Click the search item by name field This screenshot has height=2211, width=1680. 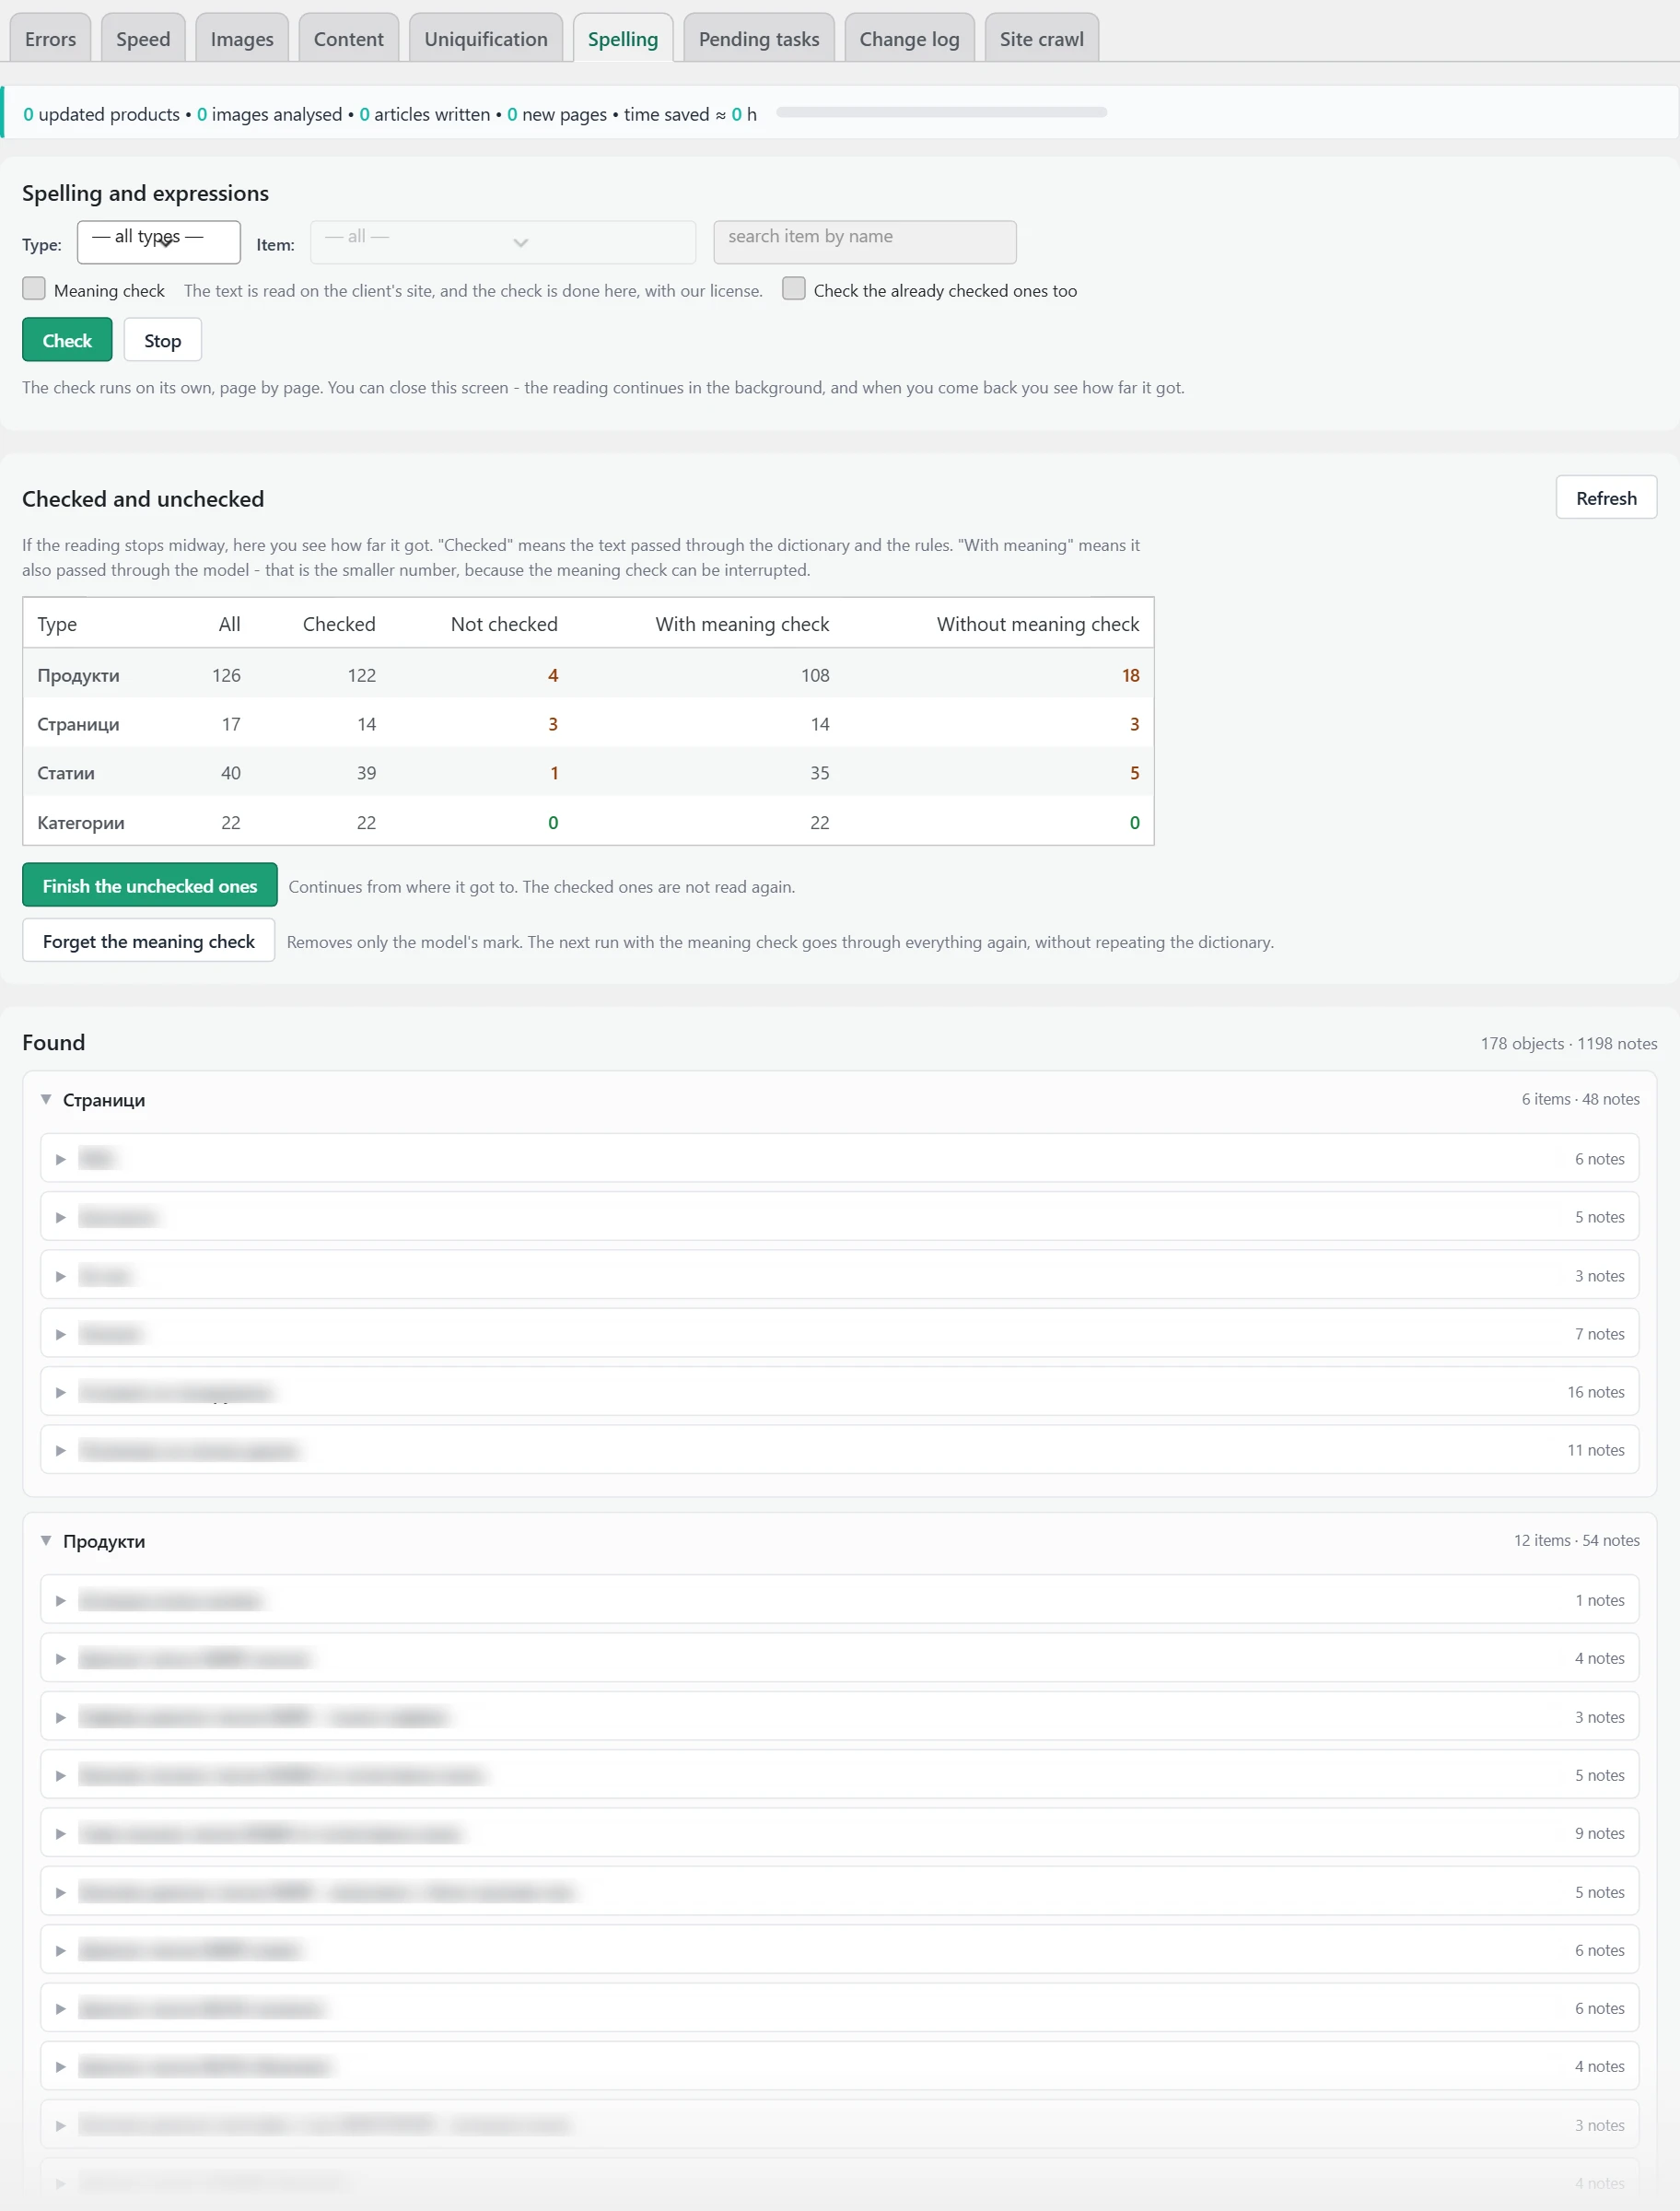[x=865, y=242]
